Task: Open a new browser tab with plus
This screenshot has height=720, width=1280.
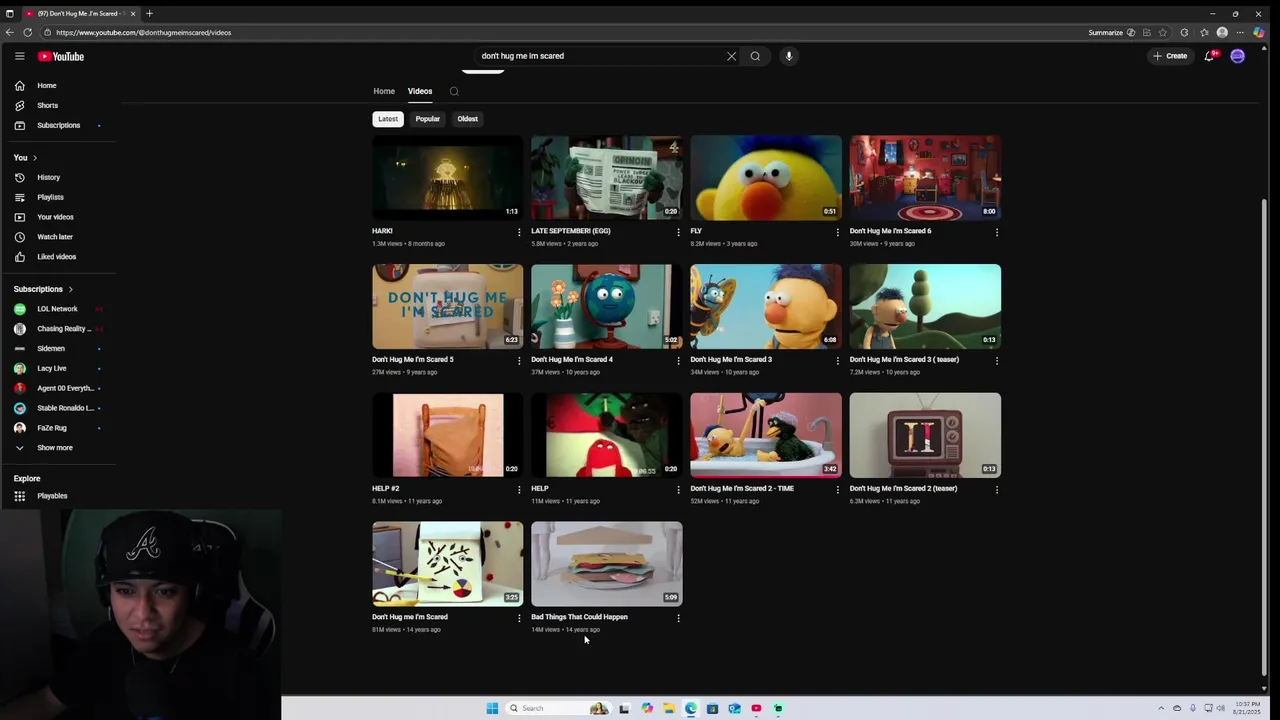Action: 149,13
